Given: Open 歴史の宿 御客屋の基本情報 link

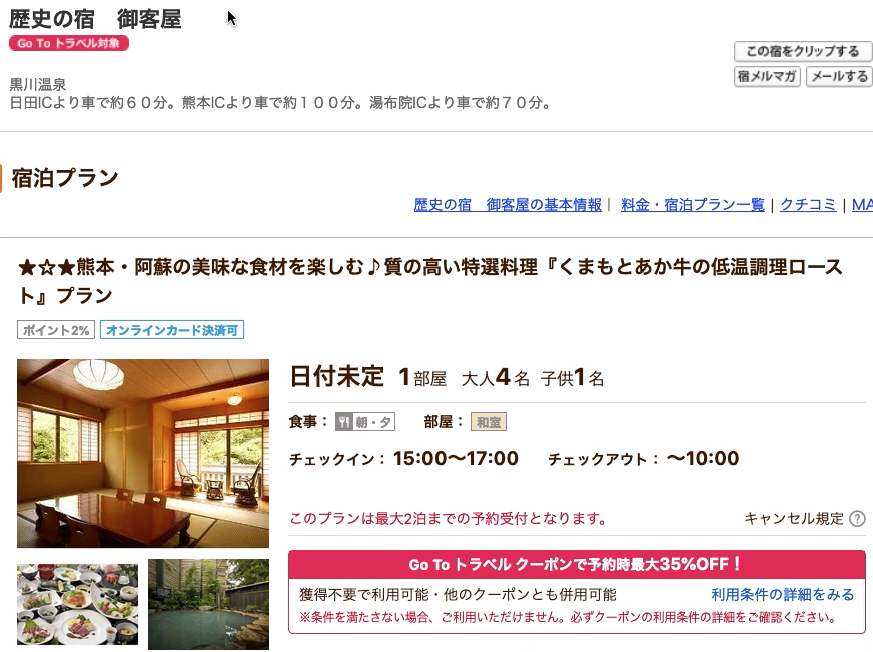Looking at the screenshot, I should [x=508, y=205].
